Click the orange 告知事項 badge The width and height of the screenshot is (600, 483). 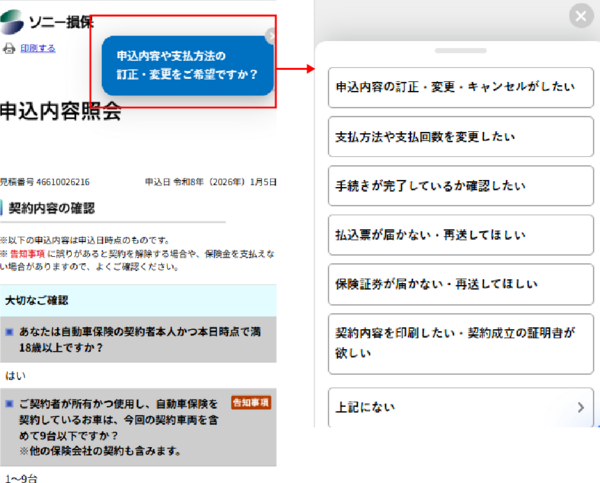tap(251, 403)
